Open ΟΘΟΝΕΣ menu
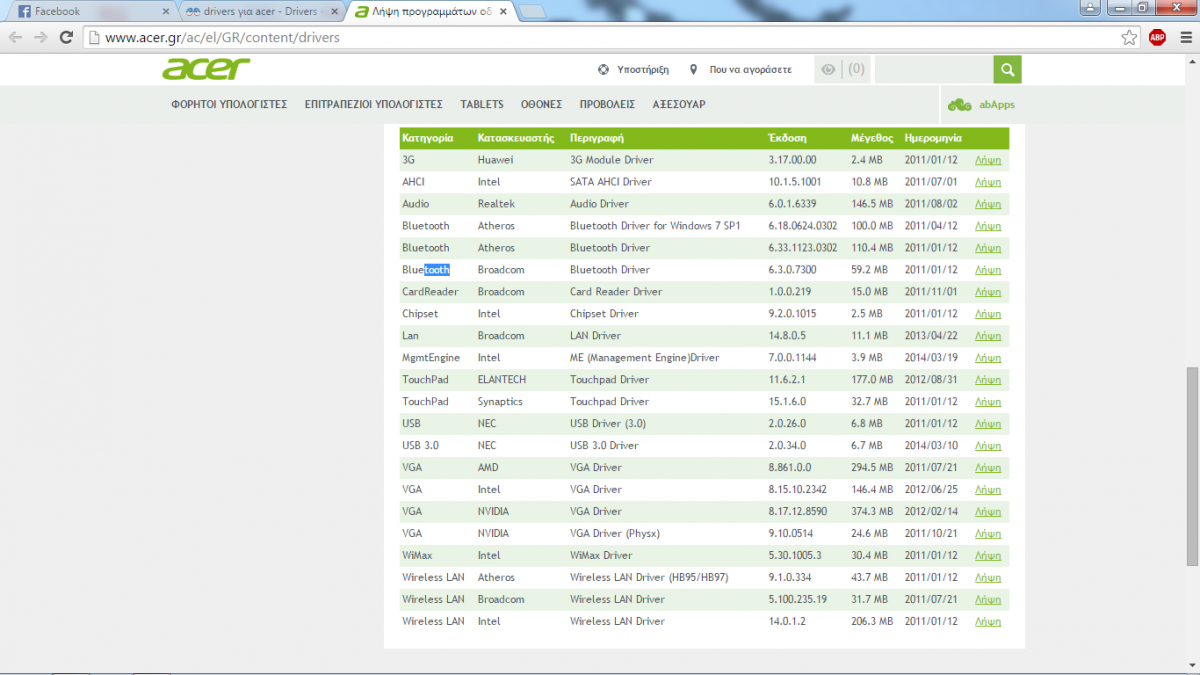Viewport: 1200px width, 675px height. pyautogui.click(x=541, y=104)
